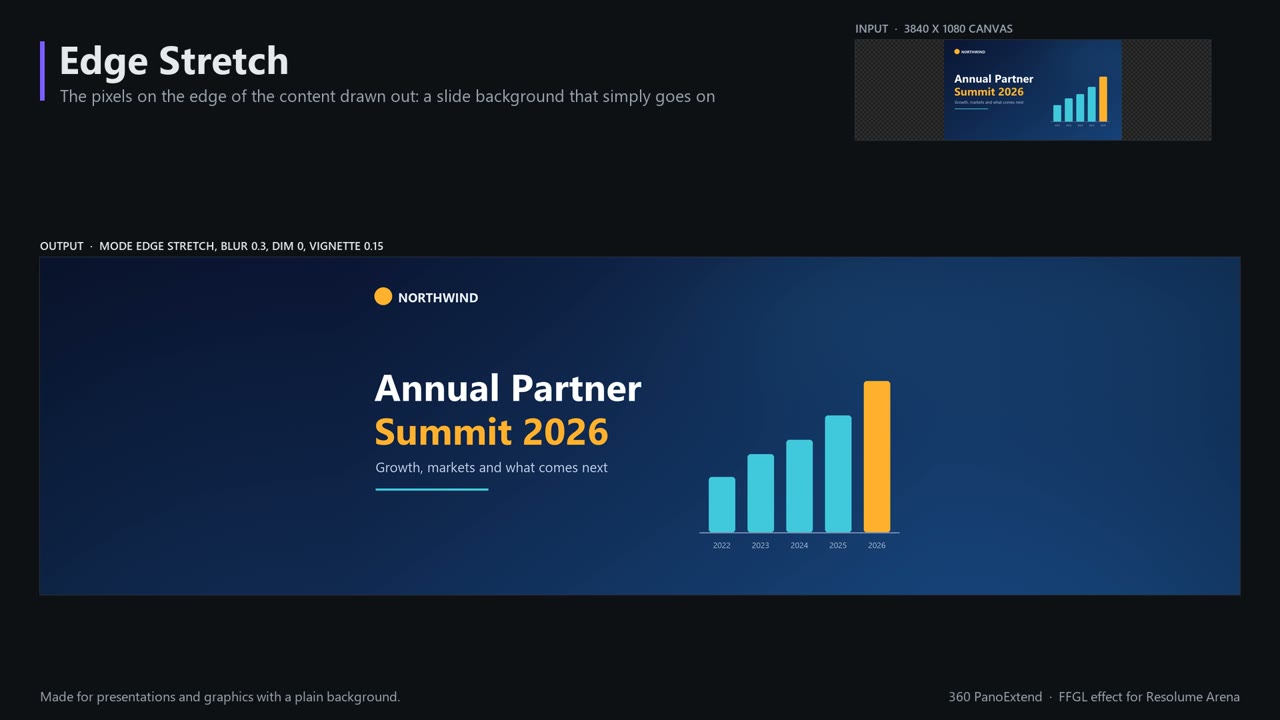Click the 'INPUT · 3840 X 1080 CANVAS' label
The image size is (1280, 720).
(x=933, y=29)
